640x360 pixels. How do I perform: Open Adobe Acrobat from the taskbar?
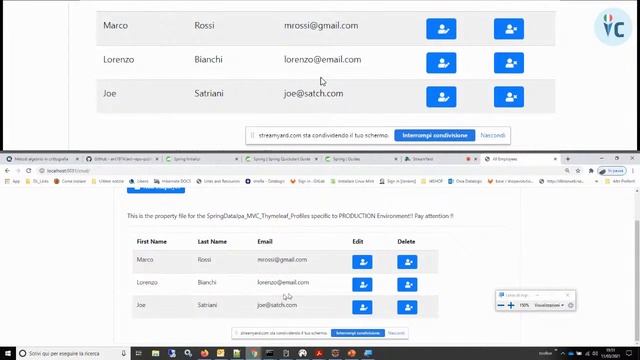pyautogui.click(x=319, y=353)
